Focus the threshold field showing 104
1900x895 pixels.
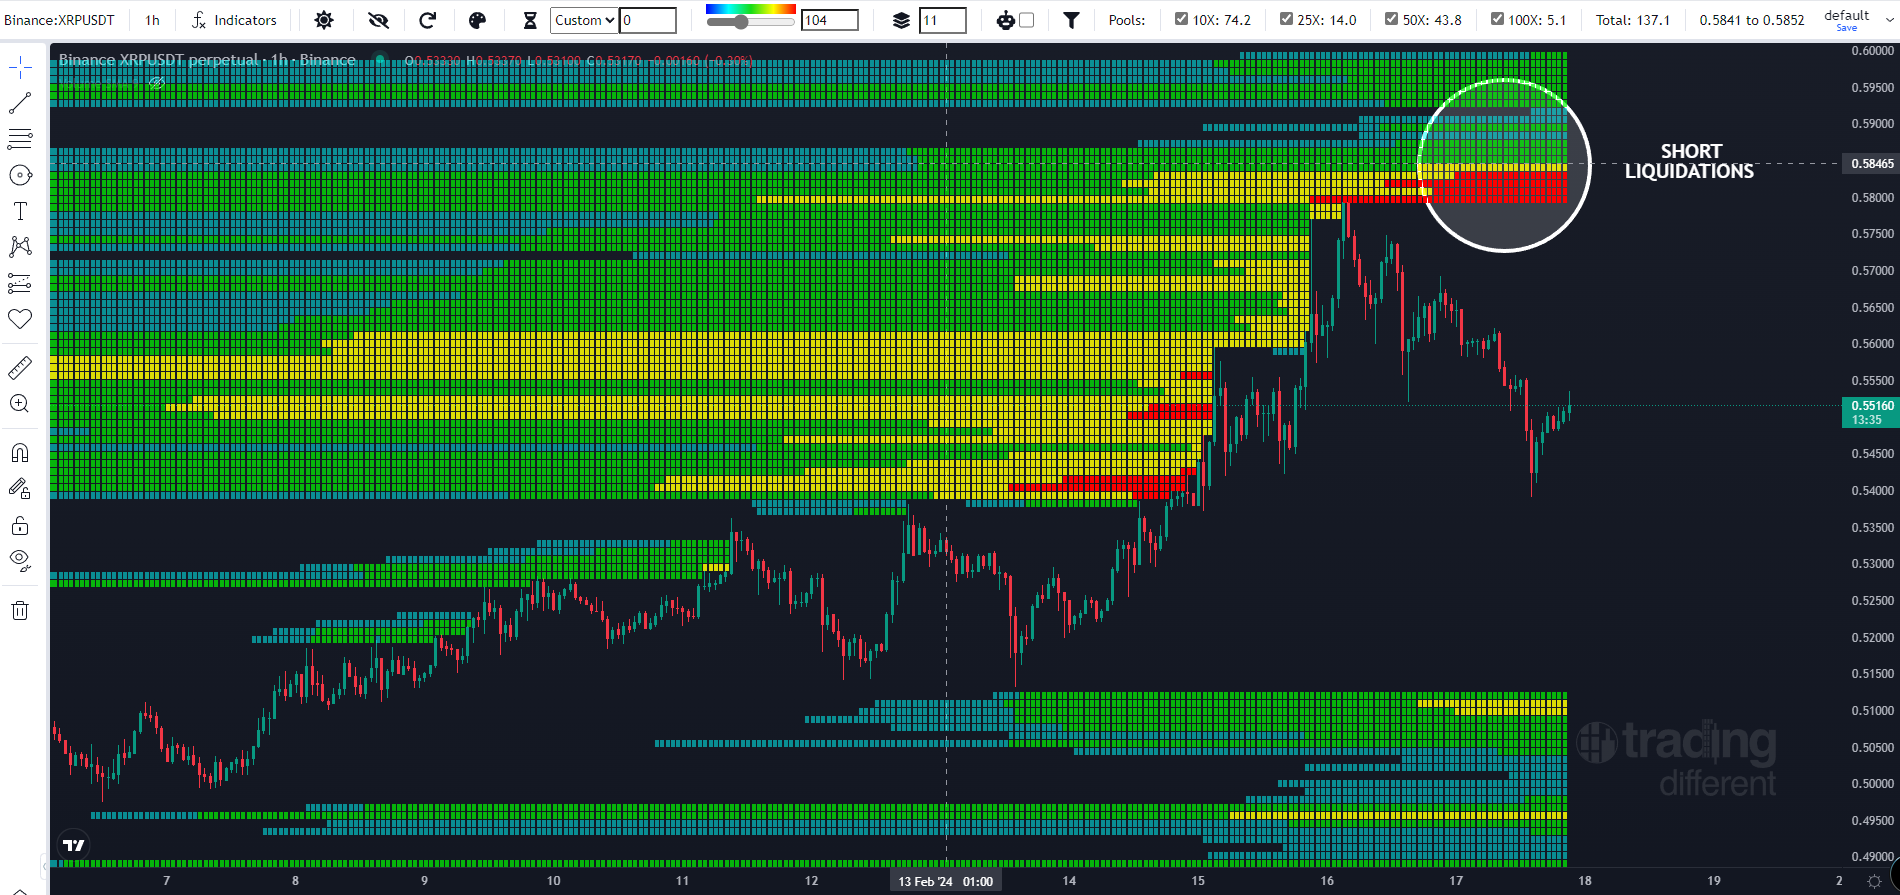pyautogui.click(x=830, y=20)
